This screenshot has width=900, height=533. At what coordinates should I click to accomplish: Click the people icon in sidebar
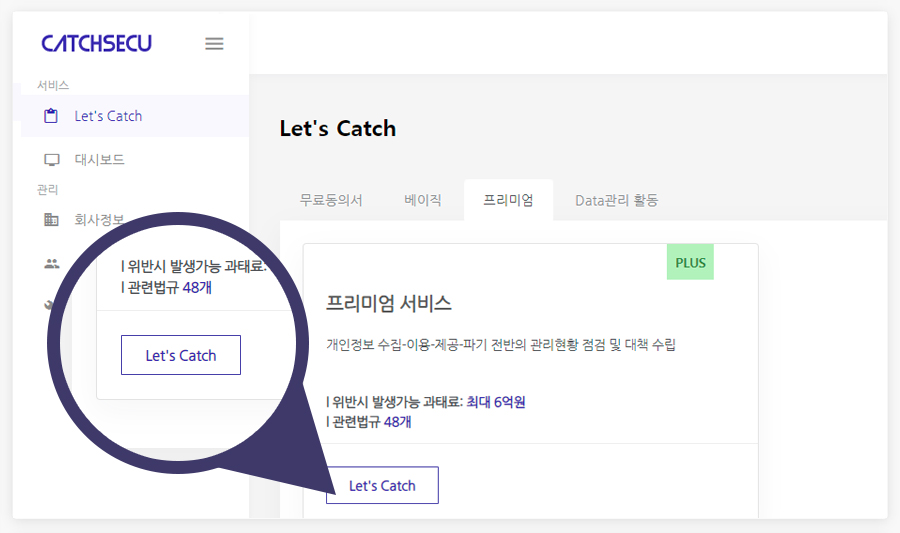(x=52, y=264)
